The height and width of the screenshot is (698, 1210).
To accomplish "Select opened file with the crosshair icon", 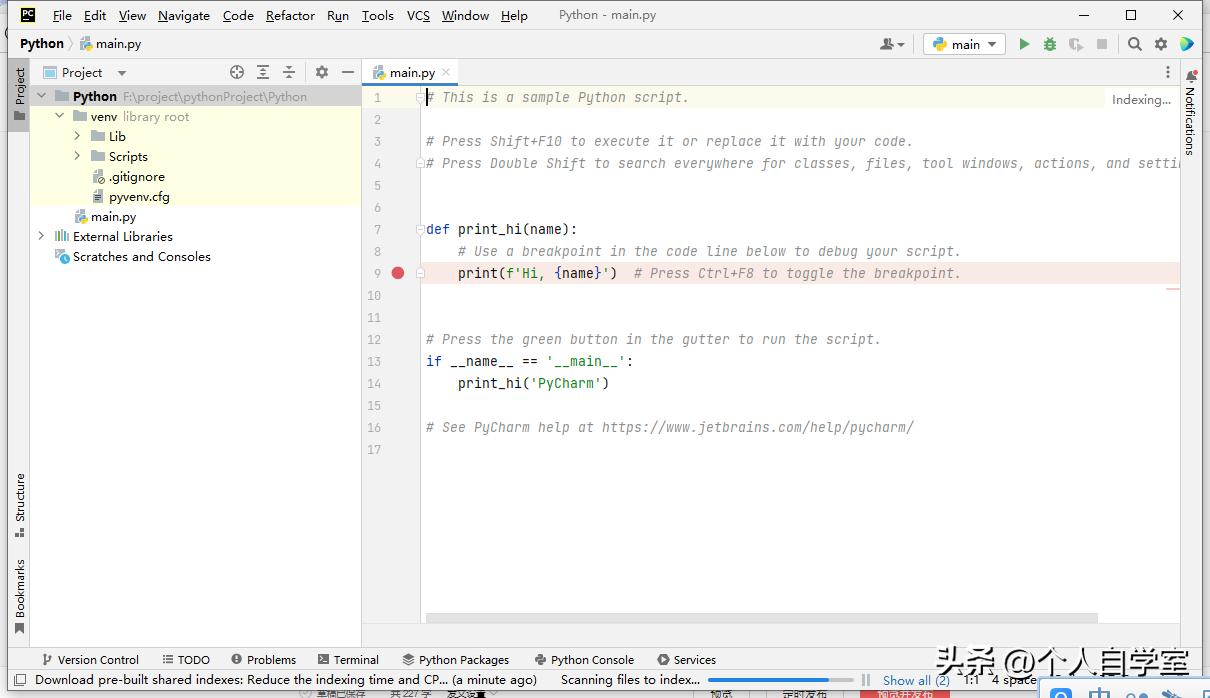I will (237, 72).
